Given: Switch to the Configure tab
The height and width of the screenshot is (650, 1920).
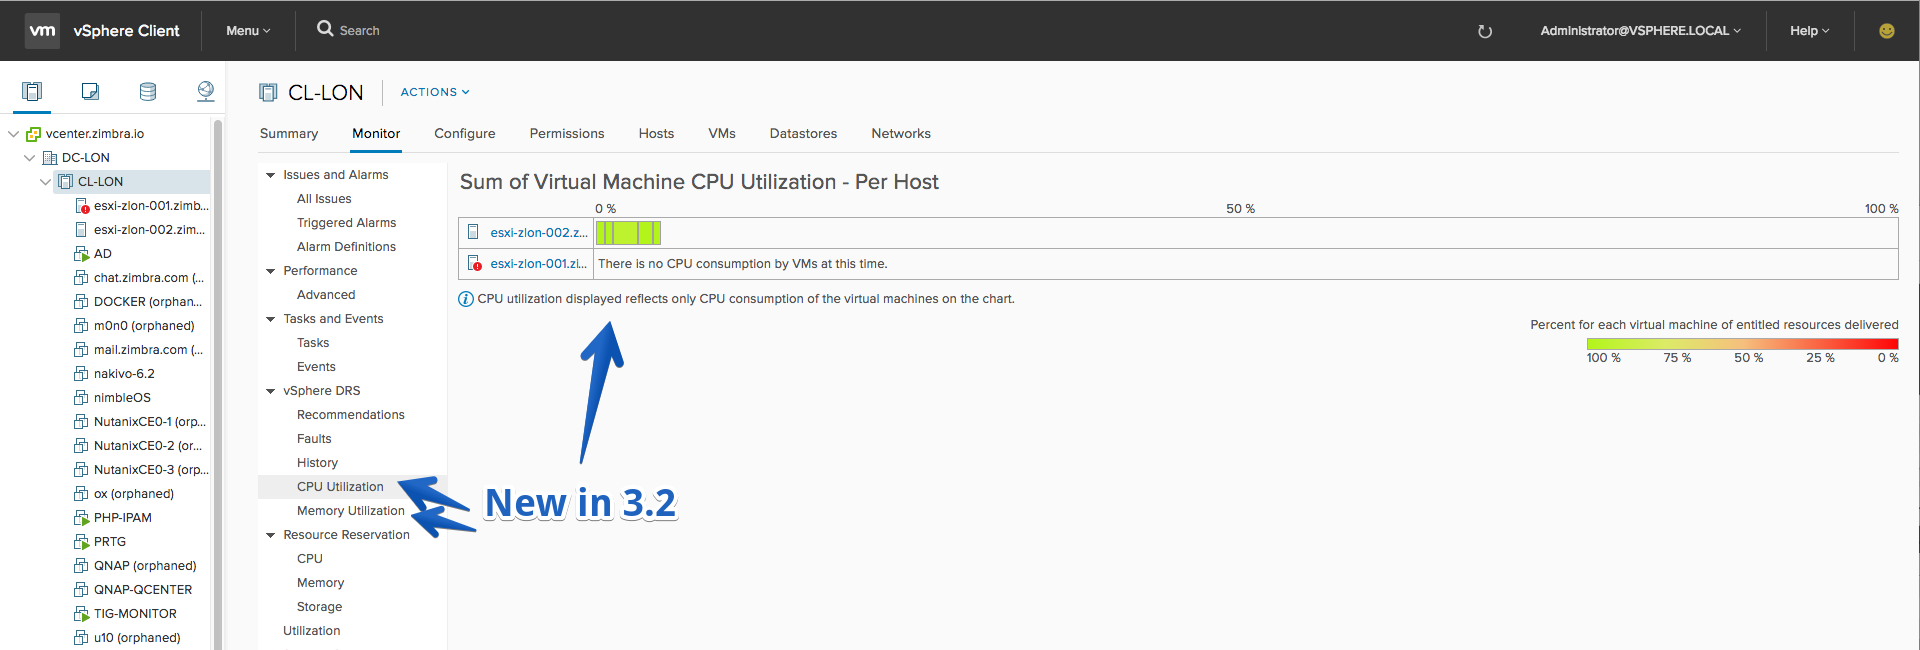Looking at the screenshot, I should [465, 134].
